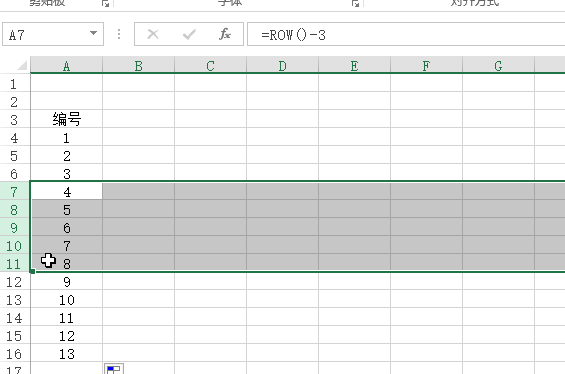Click cell A5 with value 2
The width and height of the screenshot is (565, 374).
click(67, 155)
